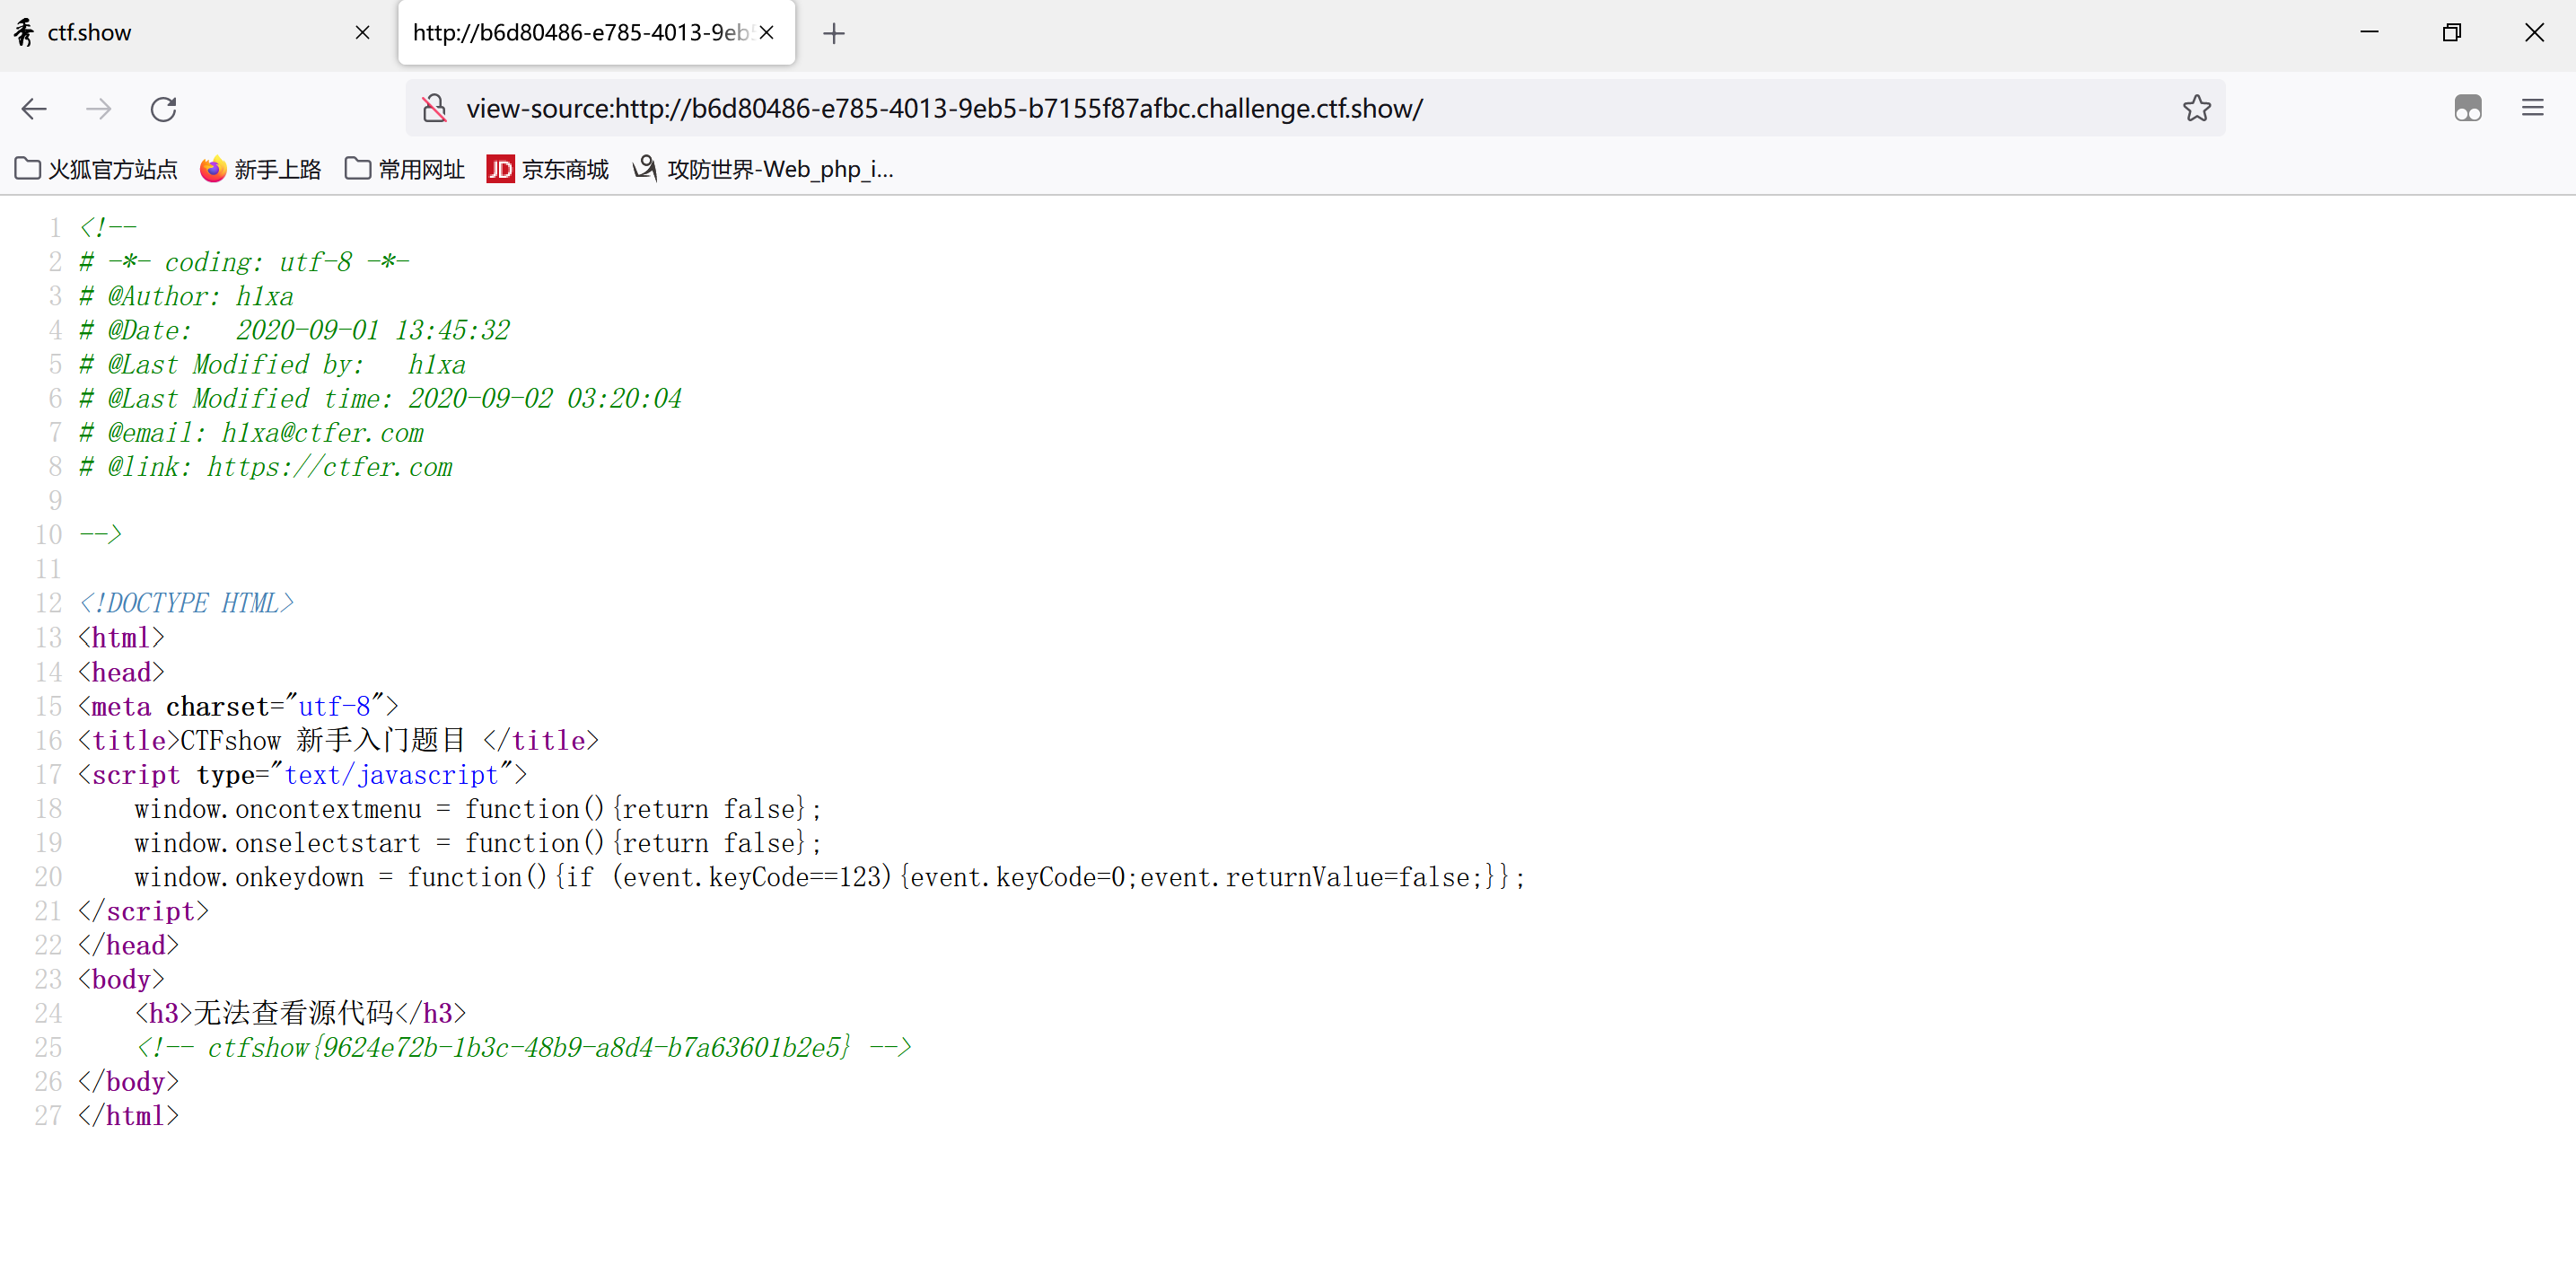Image resolution: width=2576 pixels, height=1284 pixels.
Task: Click the window.oncontextmenu code line
Action: (478, 808)
